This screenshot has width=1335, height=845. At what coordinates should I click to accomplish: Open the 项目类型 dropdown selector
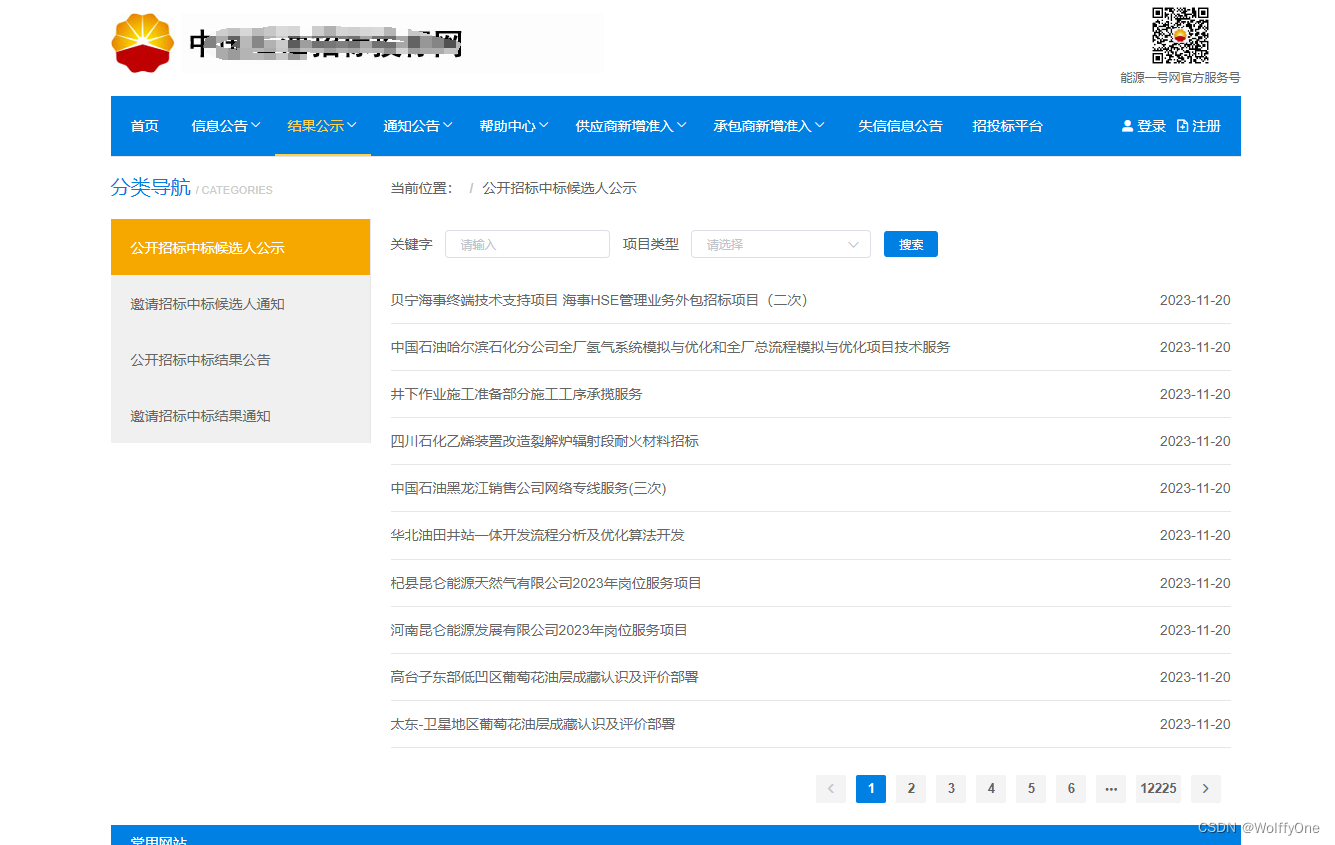(780, 243)
